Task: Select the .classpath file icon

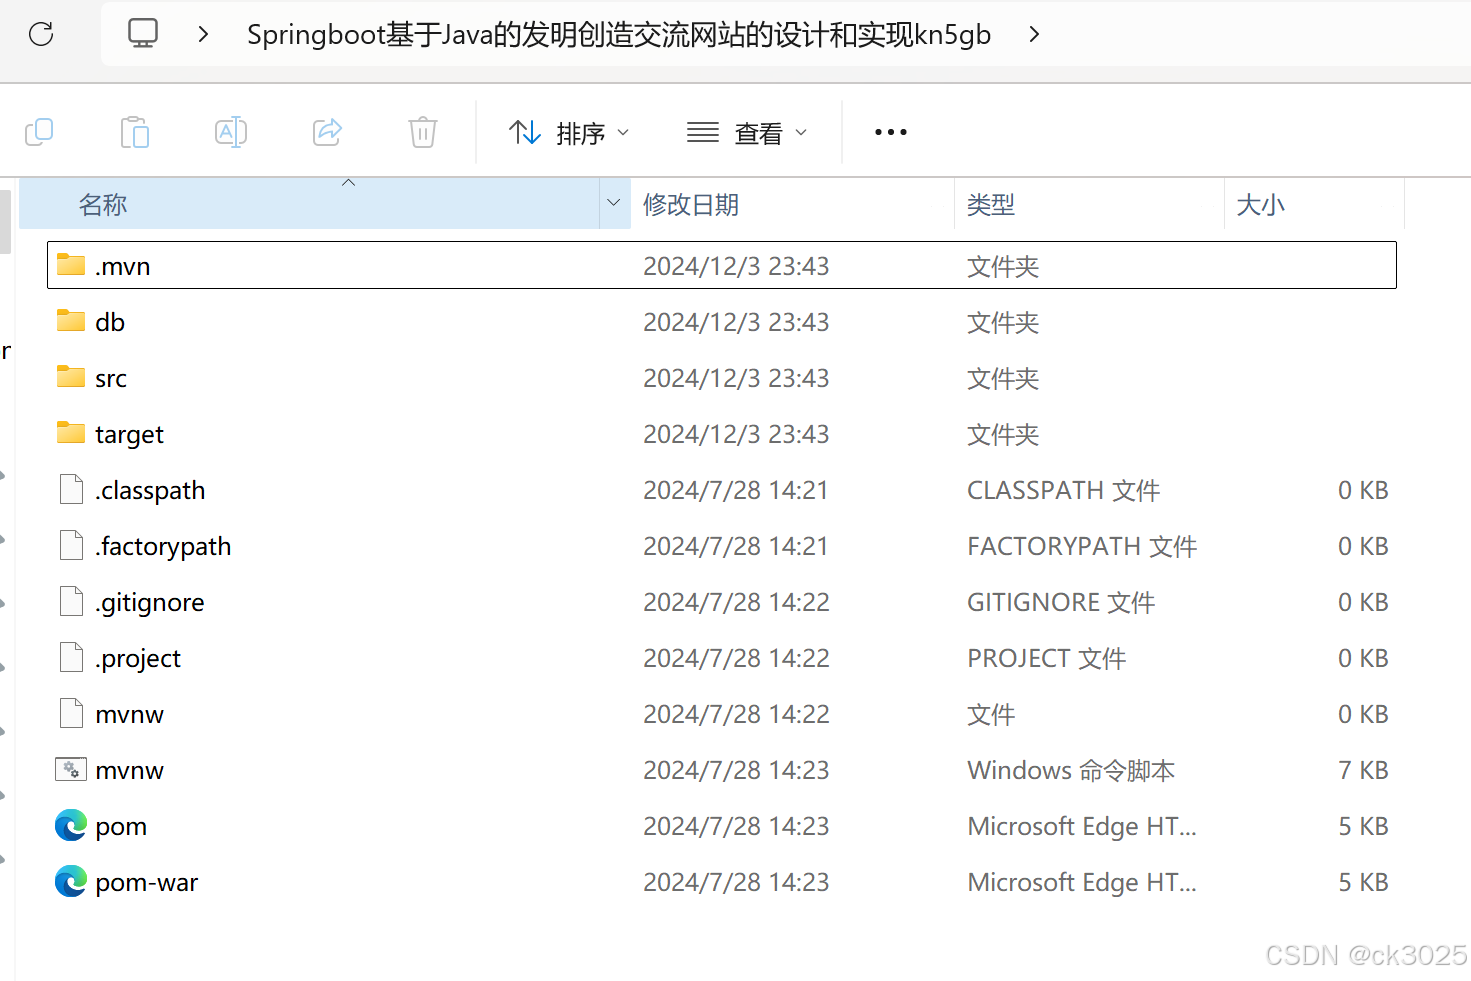Action: coord(71,489)
